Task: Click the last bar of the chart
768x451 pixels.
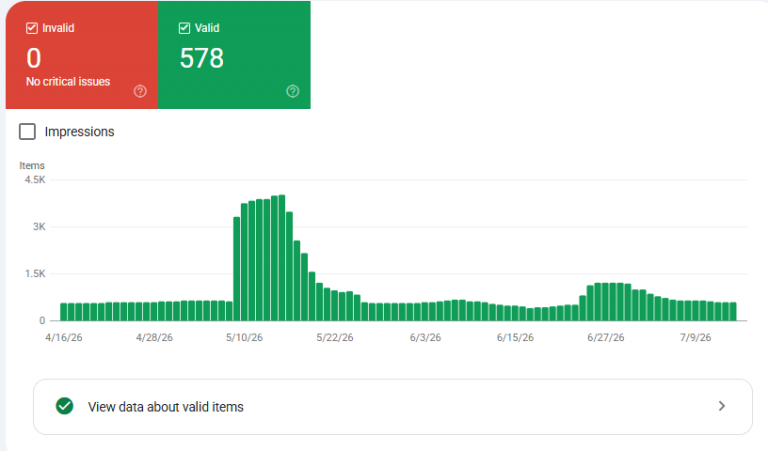Action: [733, 311]
